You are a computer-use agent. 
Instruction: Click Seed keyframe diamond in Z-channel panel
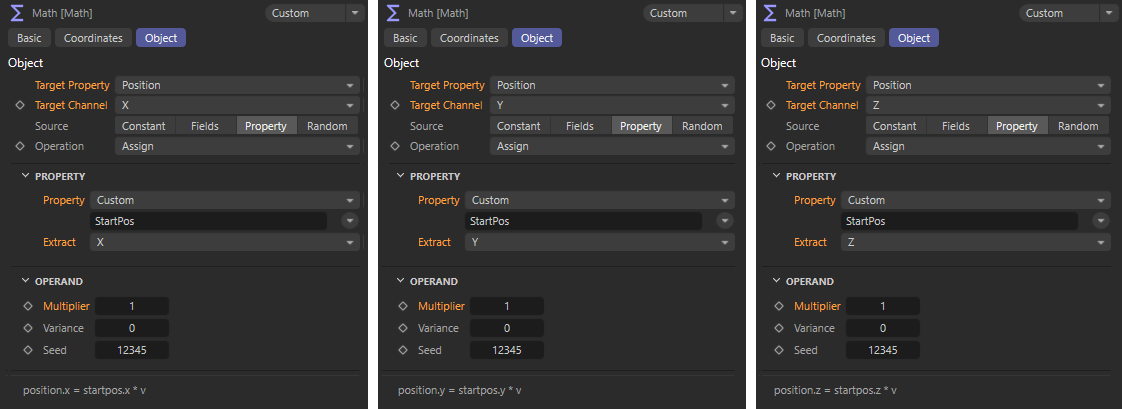779,350
